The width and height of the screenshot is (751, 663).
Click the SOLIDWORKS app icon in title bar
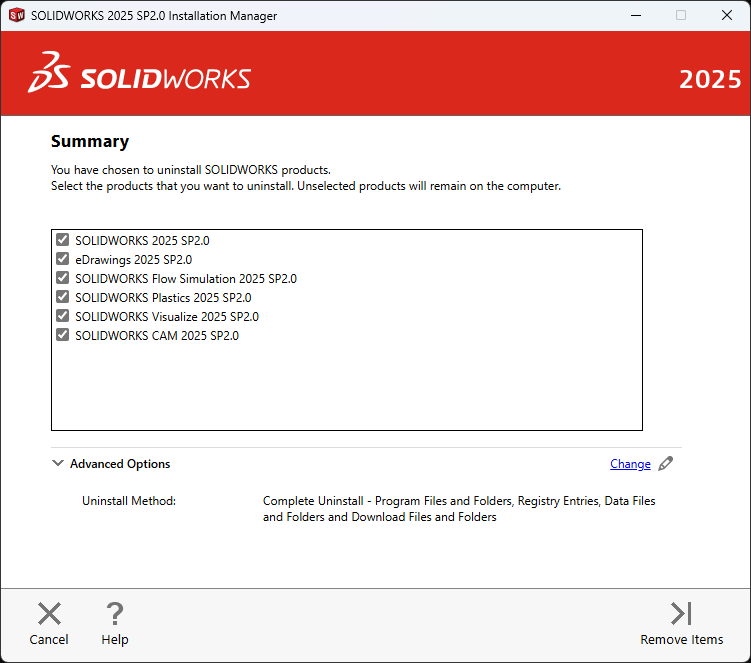[x=16, y=16]
